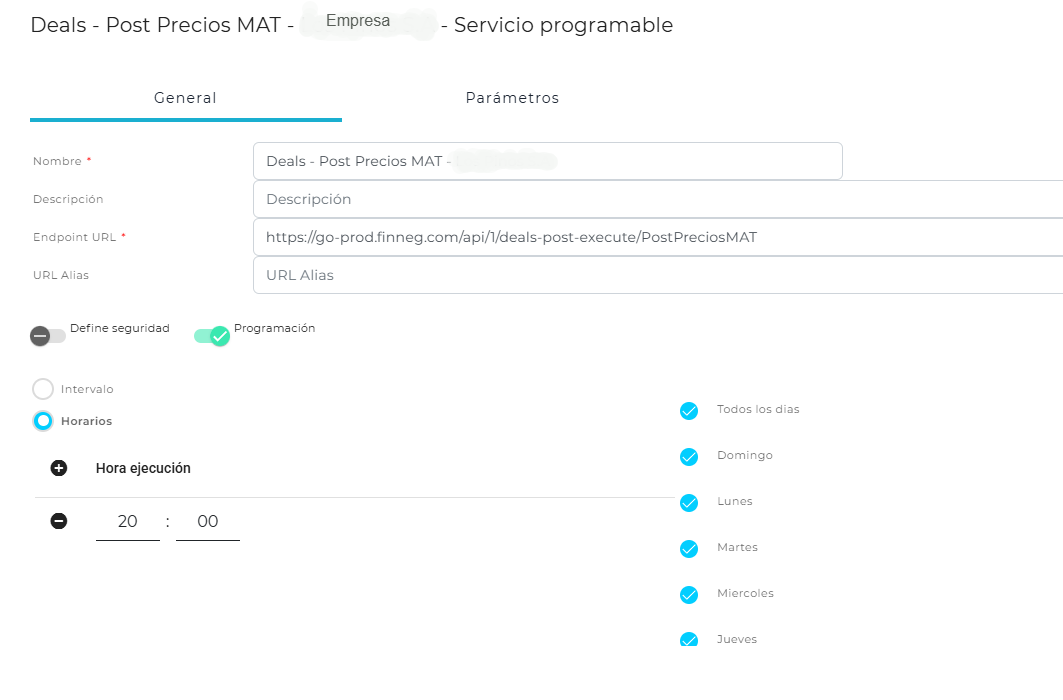Screen dimensions: 1063x700
Task: Toggle the Miercoles day checkbox
Action: [x=688, y=595]
